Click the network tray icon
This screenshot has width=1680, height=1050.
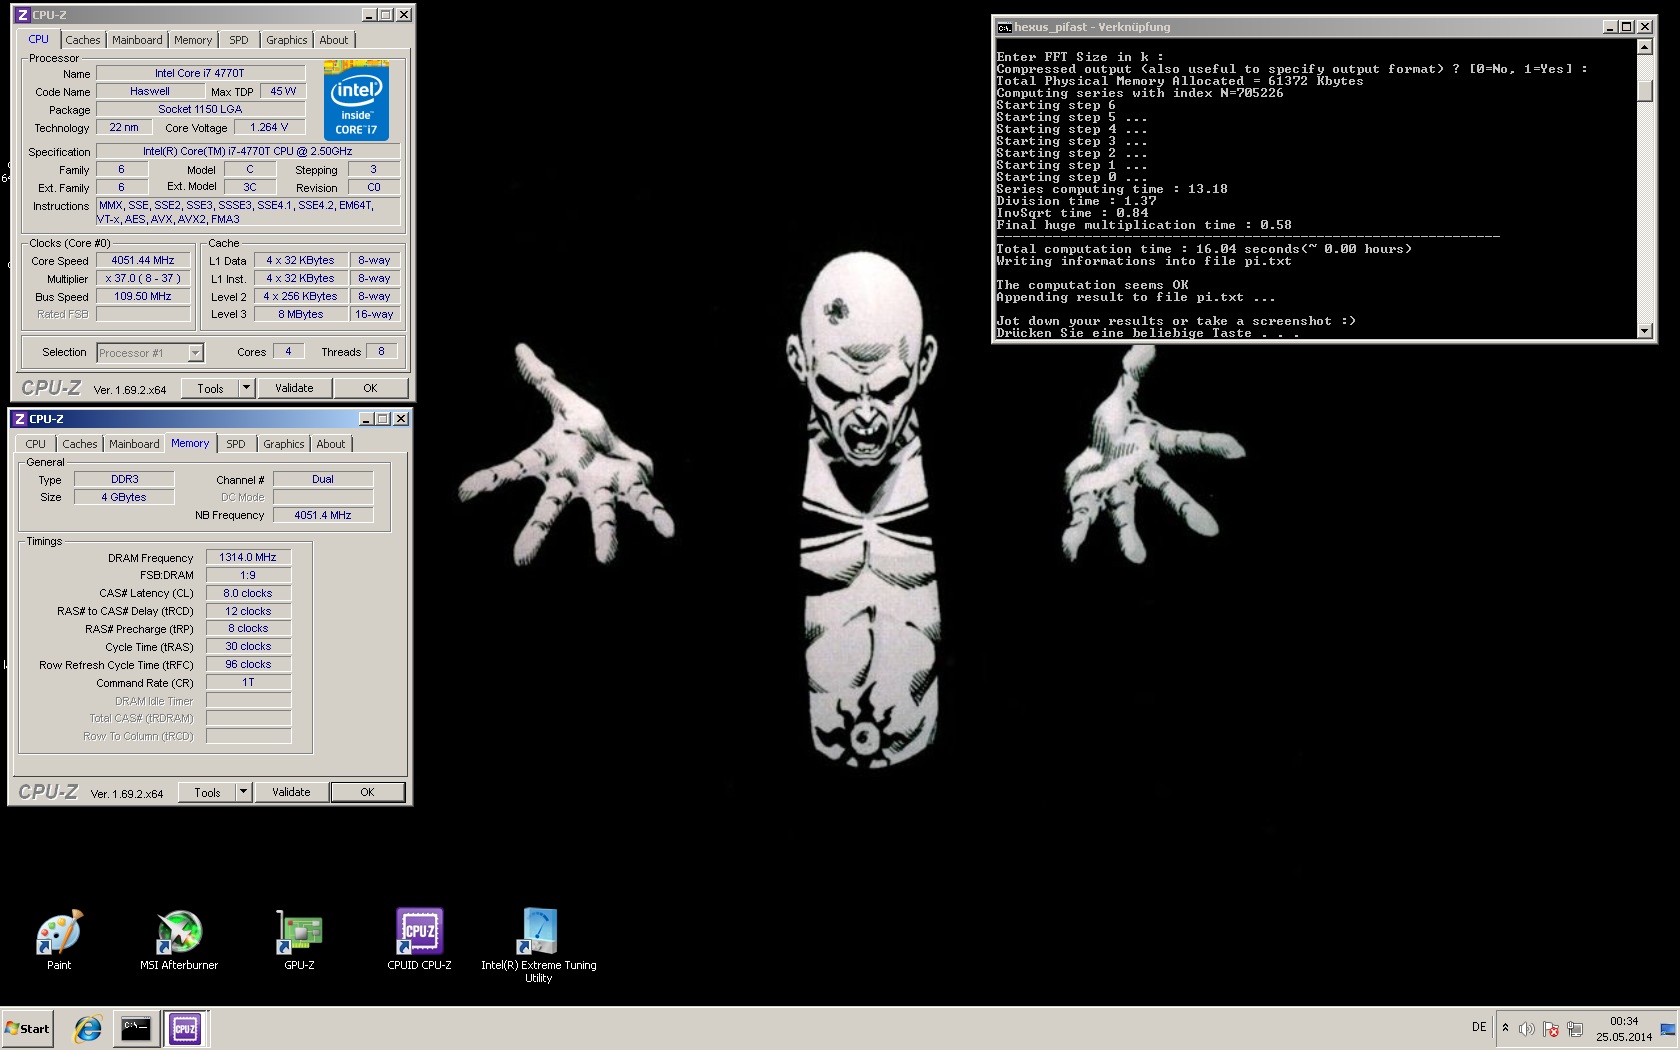pos(1575,1029)
